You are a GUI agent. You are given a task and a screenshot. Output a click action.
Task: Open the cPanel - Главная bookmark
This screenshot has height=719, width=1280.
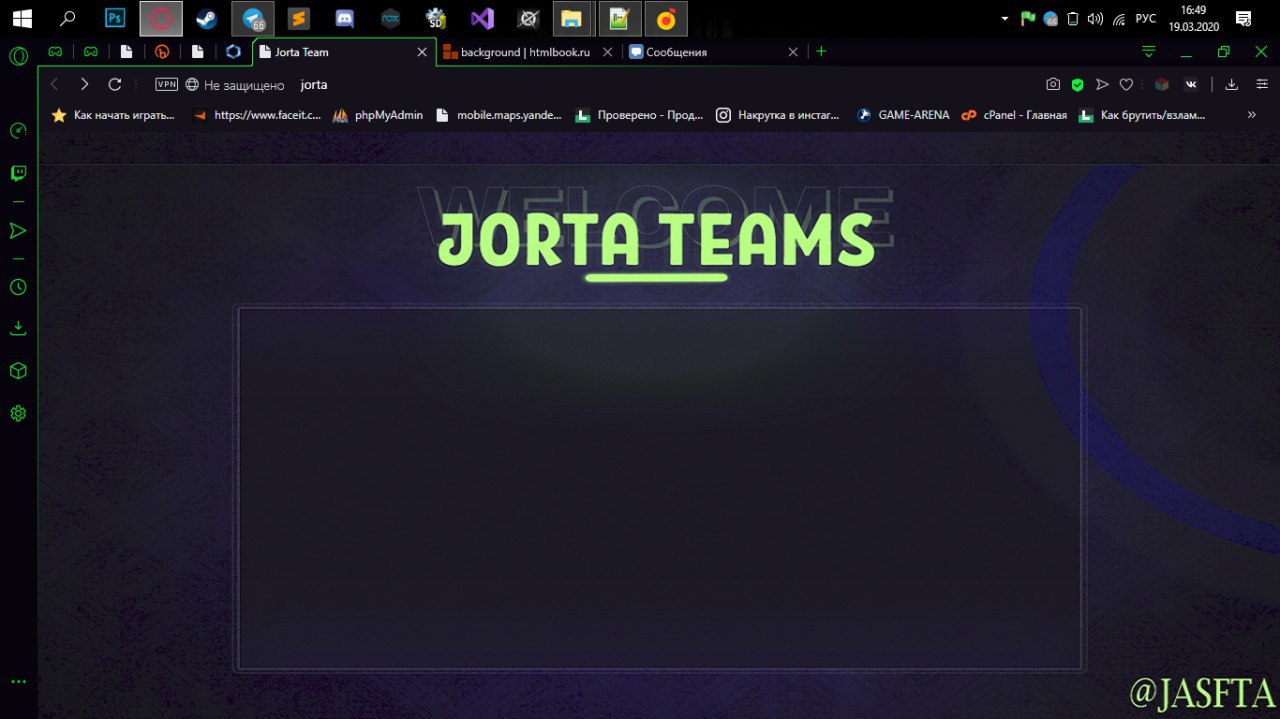click(x=1014, y=115)
